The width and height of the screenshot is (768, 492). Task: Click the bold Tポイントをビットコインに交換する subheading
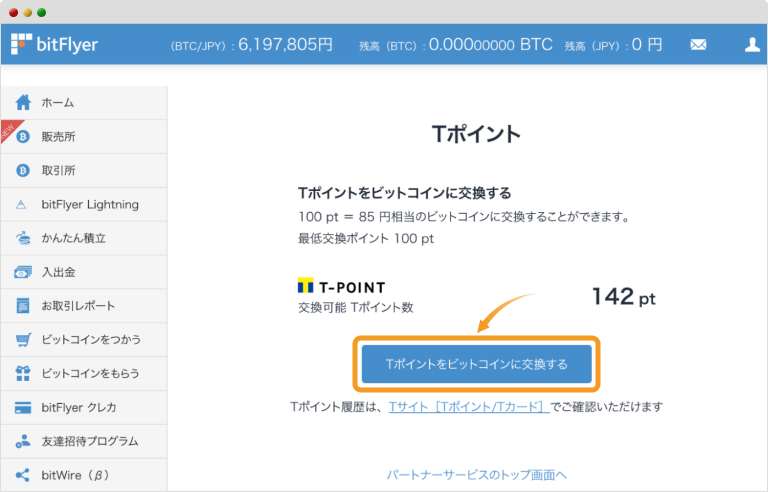tap(405, 193)
